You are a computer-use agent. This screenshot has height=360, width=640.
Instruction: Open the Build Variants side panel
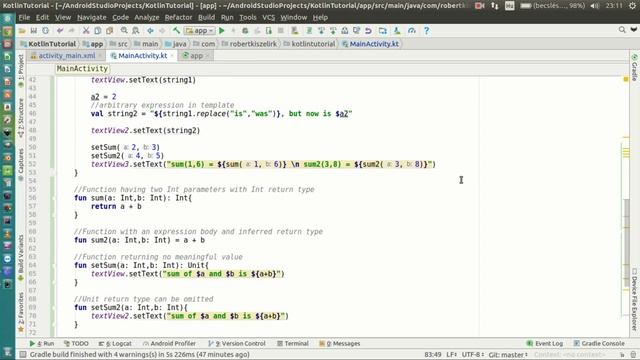click(x=21, y=257)
